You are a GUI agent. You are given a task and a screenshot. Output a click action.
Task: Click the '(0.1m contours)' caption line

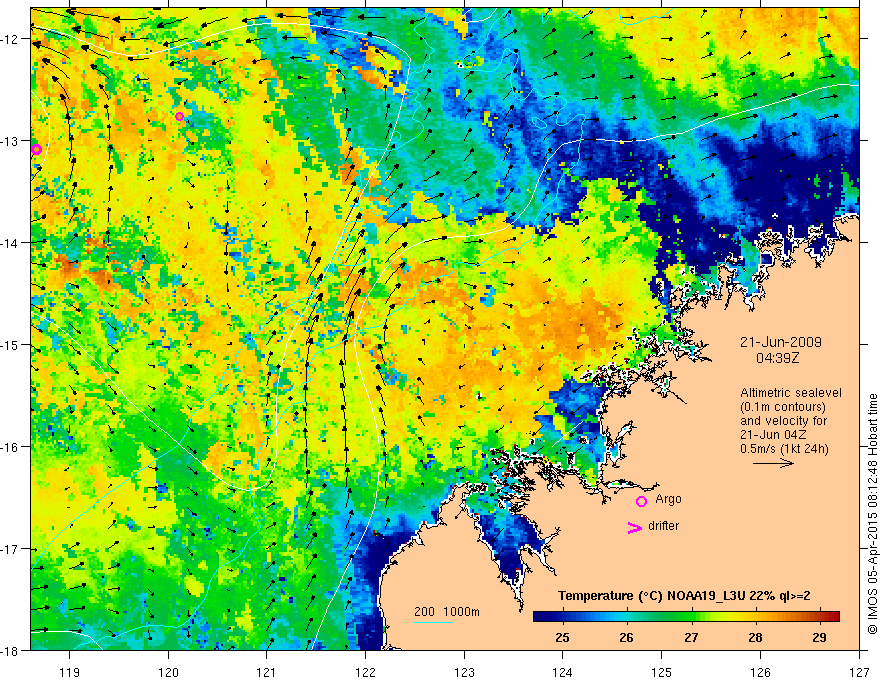coord(783,407)
